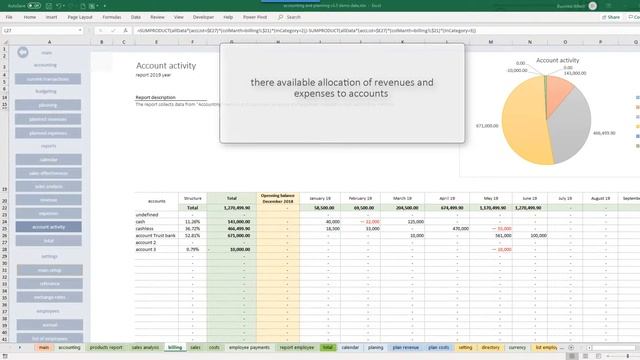
Task: Open the View ribbon tab
Action: tap(179, 17)
